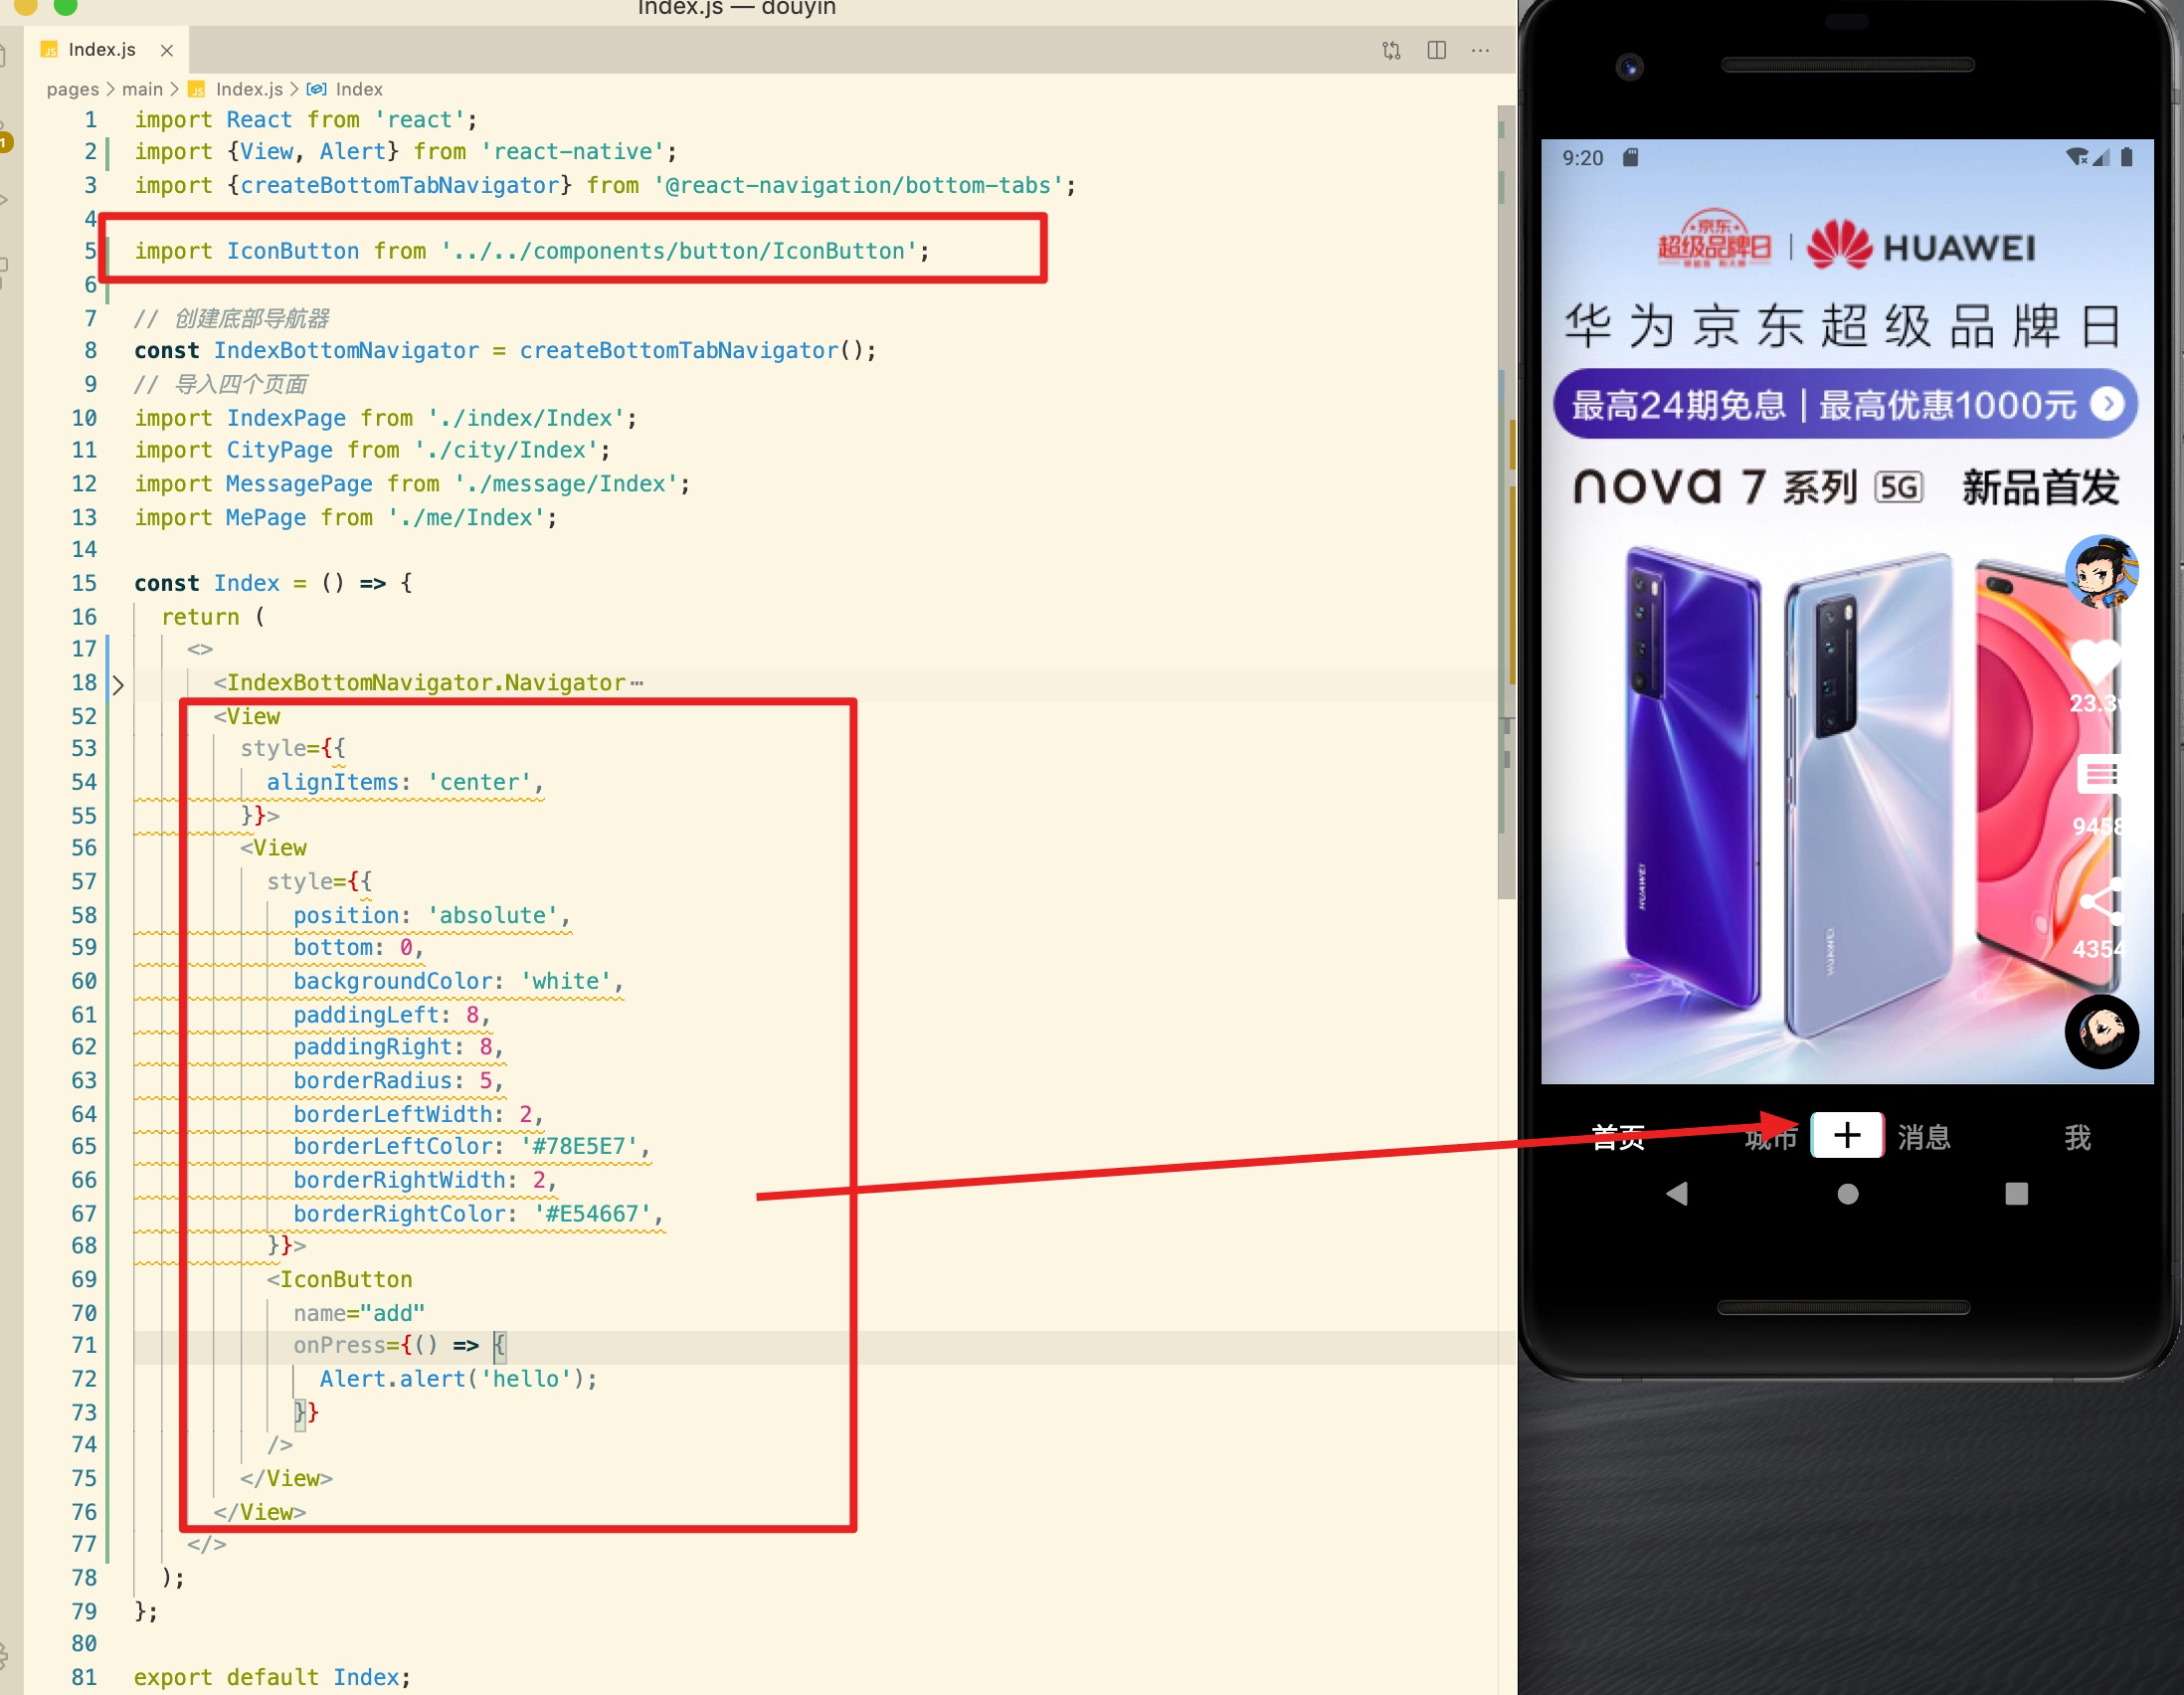Image resolution: width=2184 pixels, height=1695 pixels.
Task: Click 'borderLeftColor' value '#78E5E7'
Action: (578, 1146)
